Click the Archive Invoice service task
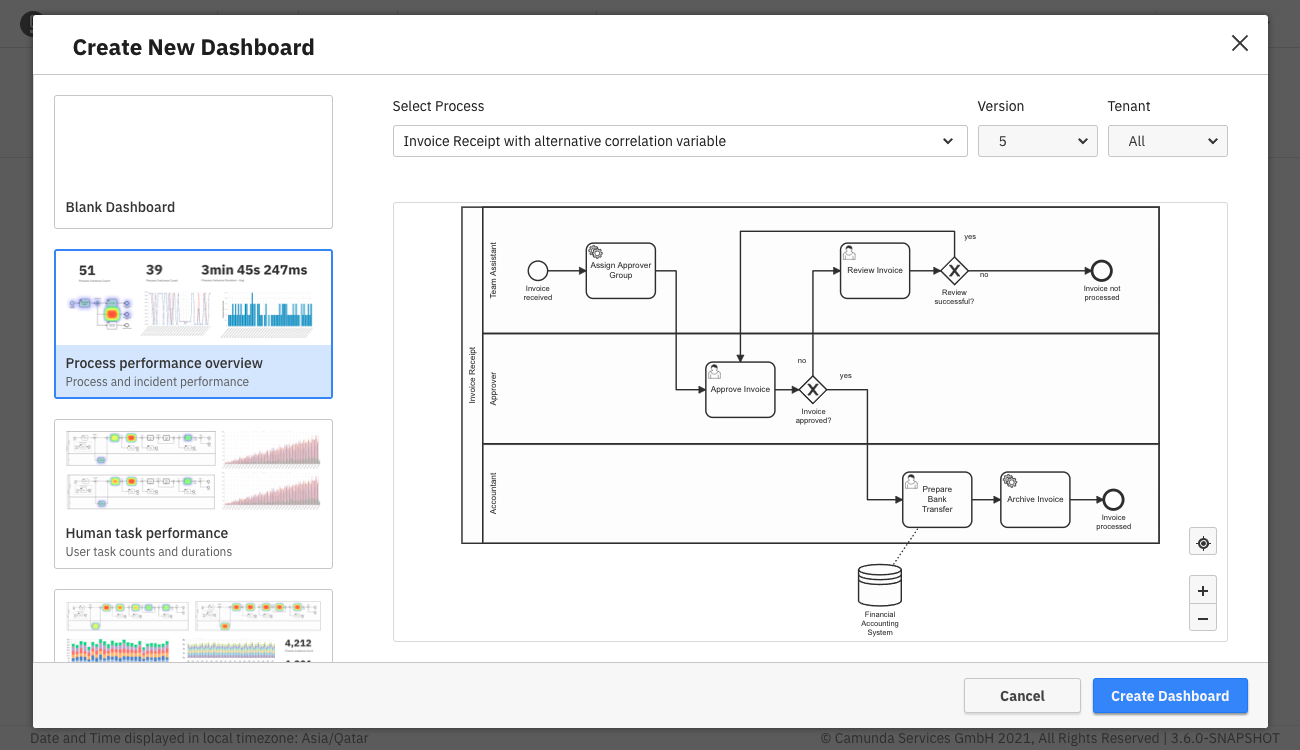1300x750 pixels. pyautogui.click(x=1035, y=499)
